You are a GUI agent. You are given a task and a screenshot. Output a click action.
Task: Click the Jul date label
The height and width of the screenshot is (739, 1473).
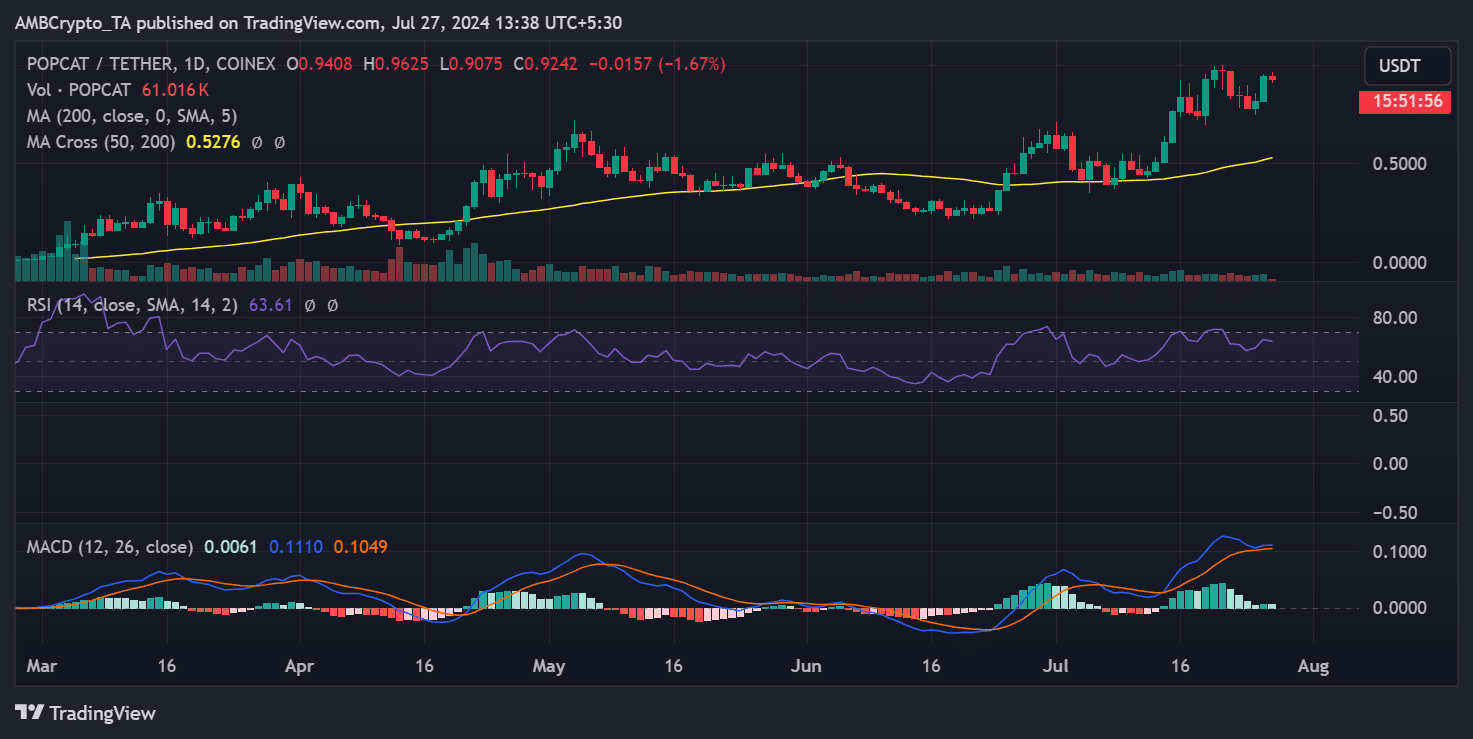pos(1054,666)
